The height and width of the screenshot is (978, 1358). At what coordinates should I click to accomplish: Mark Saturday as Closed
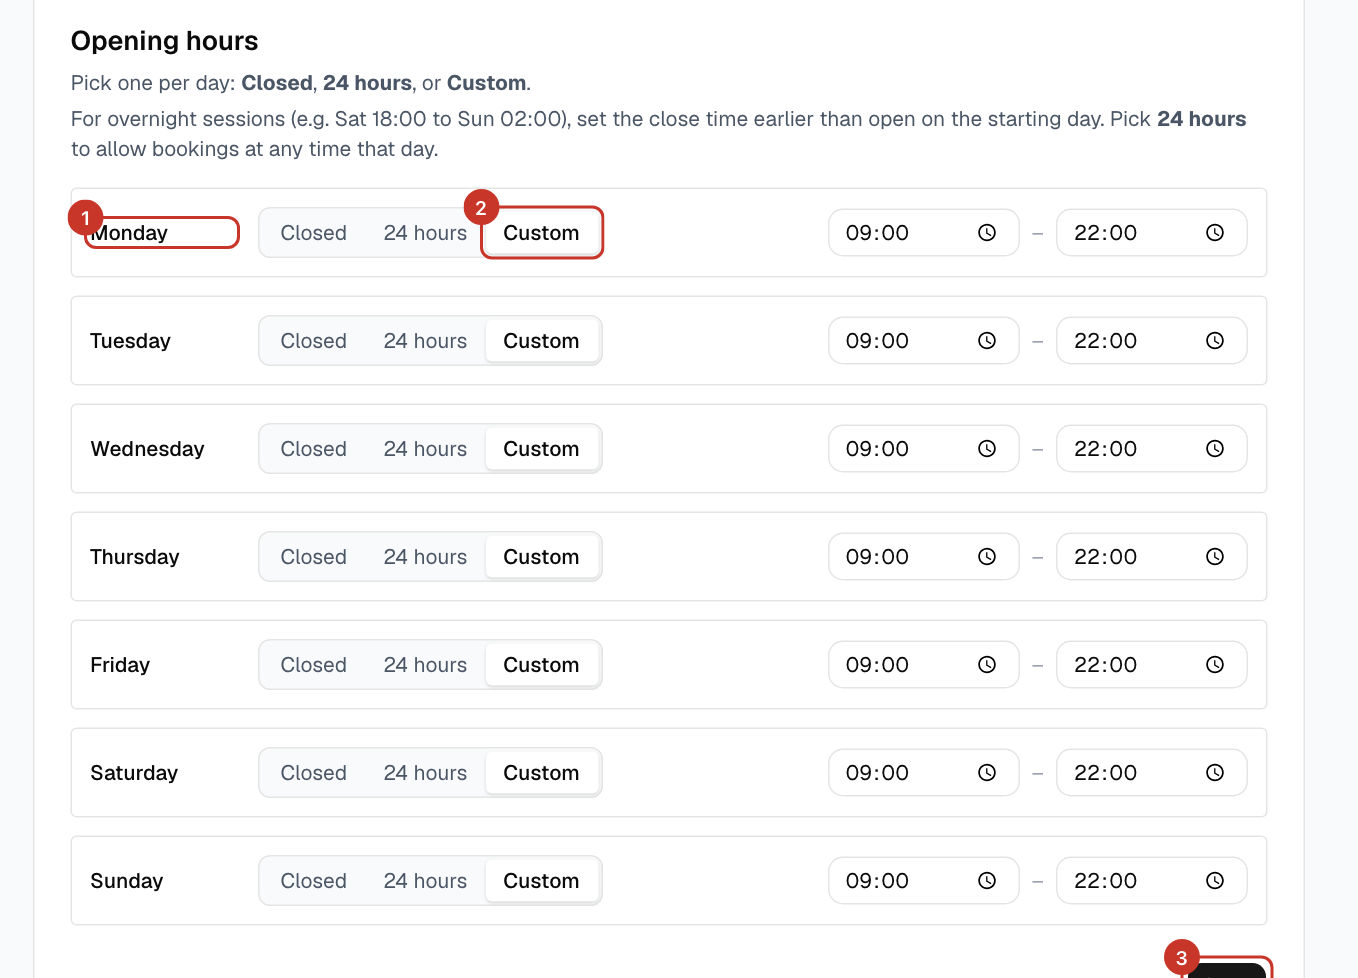pos(314,773)
